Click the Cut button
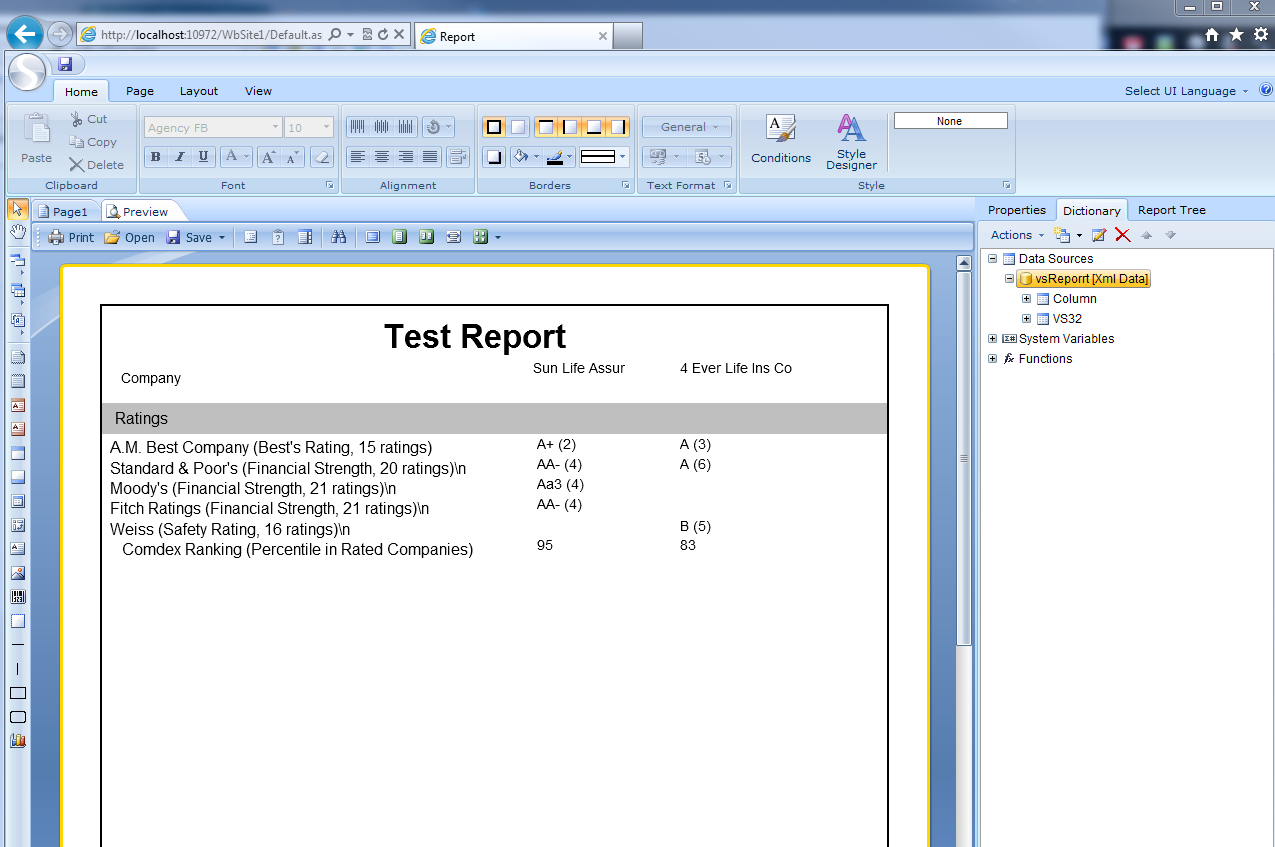 tap(88, 119)
